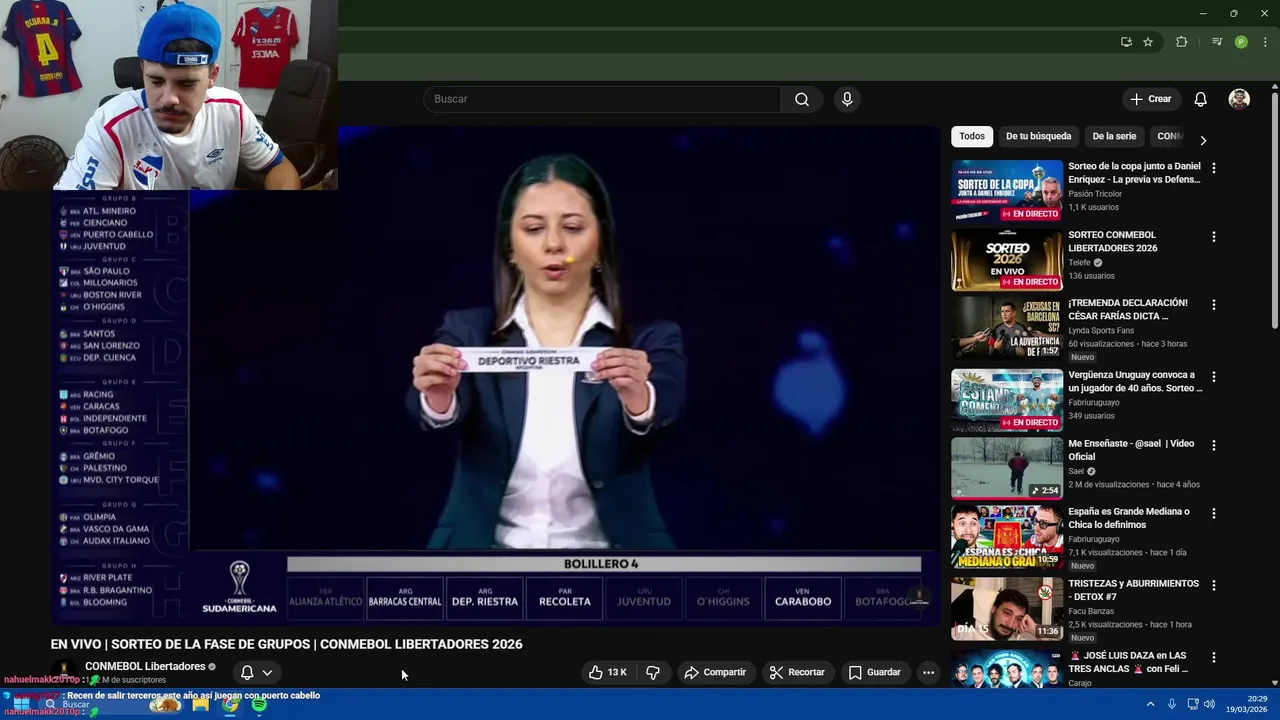Open Chrome three-dot menu

pyautogui.click(x=1265, y=42)
